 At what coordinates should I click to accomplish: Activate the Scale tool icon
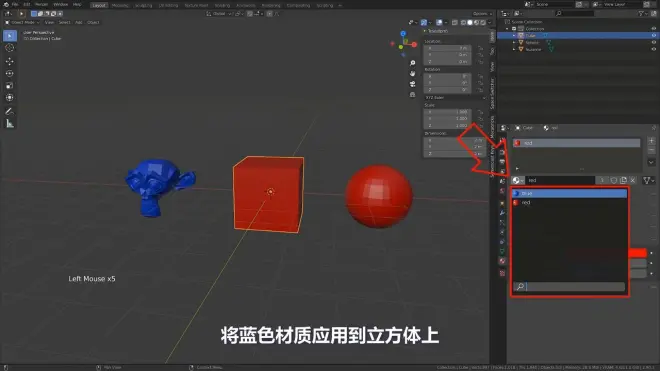[x=10, y=85]
